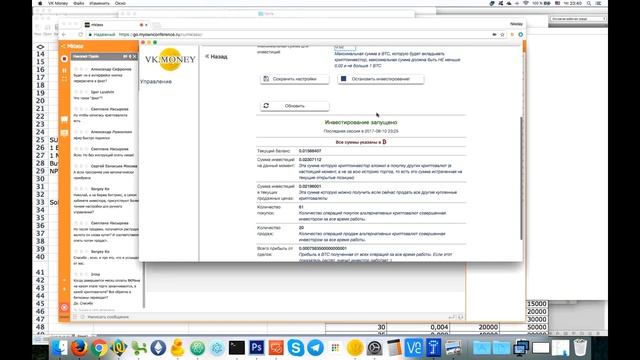The image size is (640, 360).
Task: Click the Инвестирование запущено status text
Action: coord(361,122)
